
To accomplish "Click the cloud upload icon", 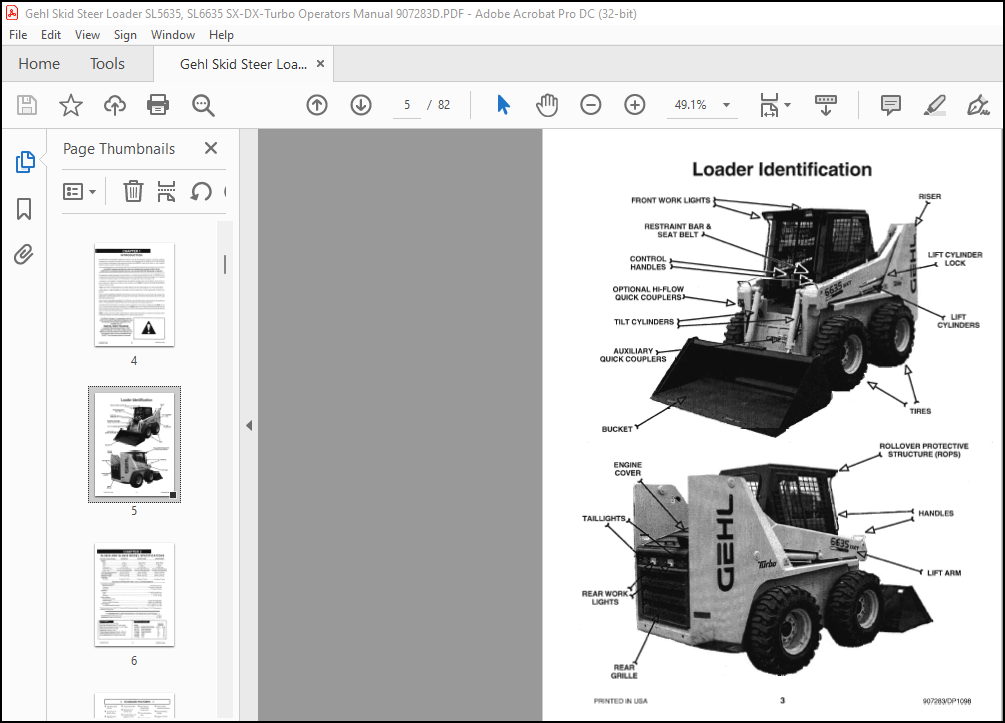I will (115, 105).
